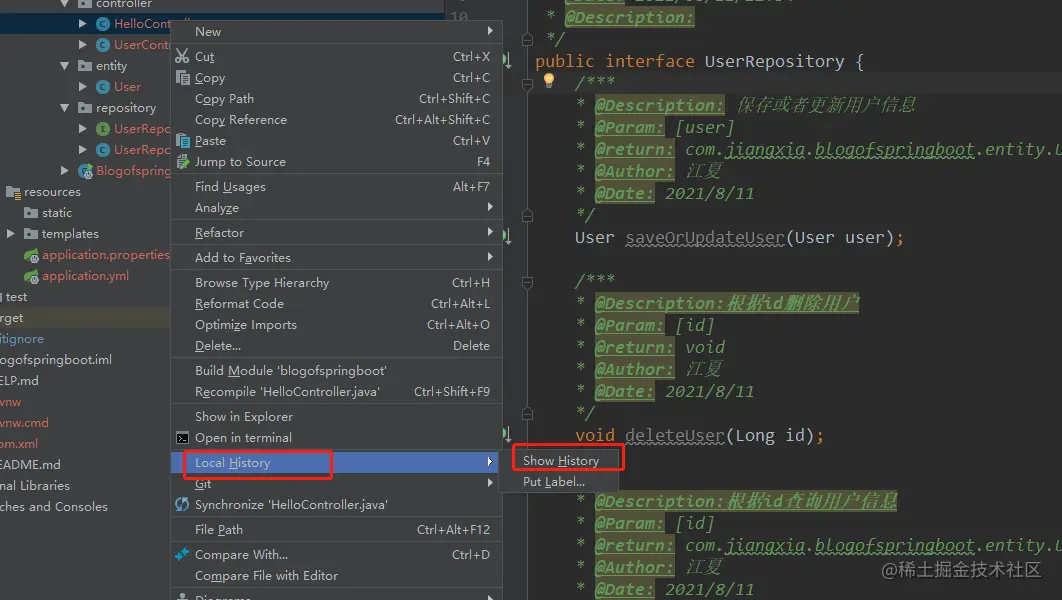Select README.md file in project tree
1062x600 pixels.
[x=30, y=465]
